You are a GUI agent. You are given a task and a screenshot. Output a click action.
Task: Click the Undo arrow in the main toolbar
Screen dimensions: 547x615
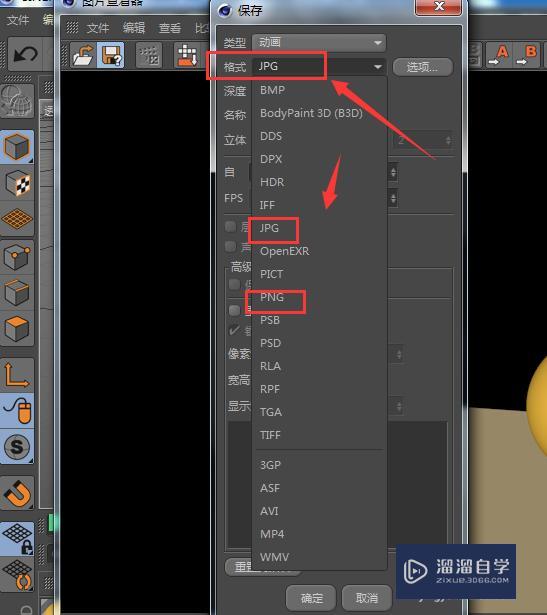click(26, 54)
